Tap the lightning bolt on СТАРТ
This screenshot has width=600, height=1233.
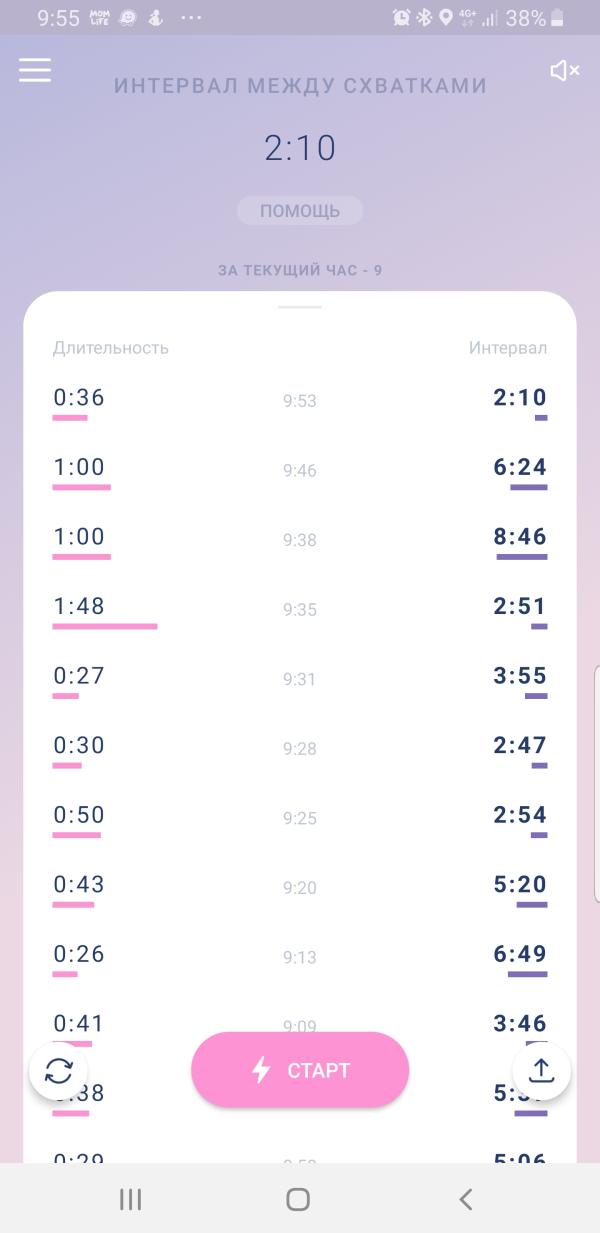click(261, 1070)
